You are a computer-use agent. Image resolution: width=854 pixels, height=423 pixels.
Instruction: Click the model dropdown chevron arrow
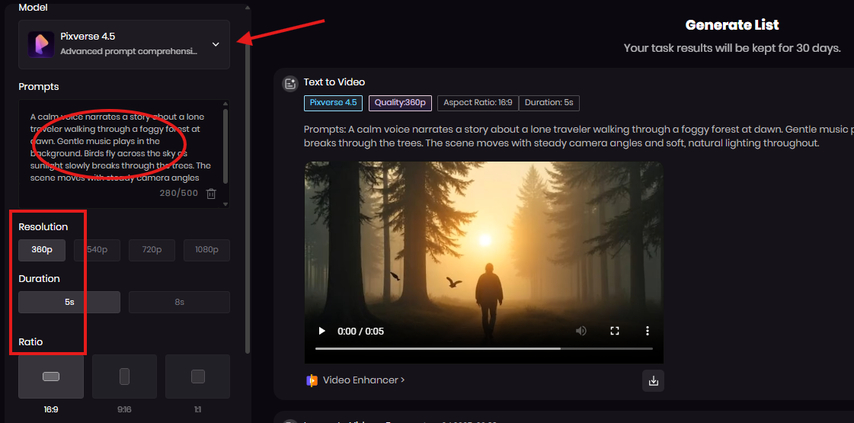pos(216,44)
